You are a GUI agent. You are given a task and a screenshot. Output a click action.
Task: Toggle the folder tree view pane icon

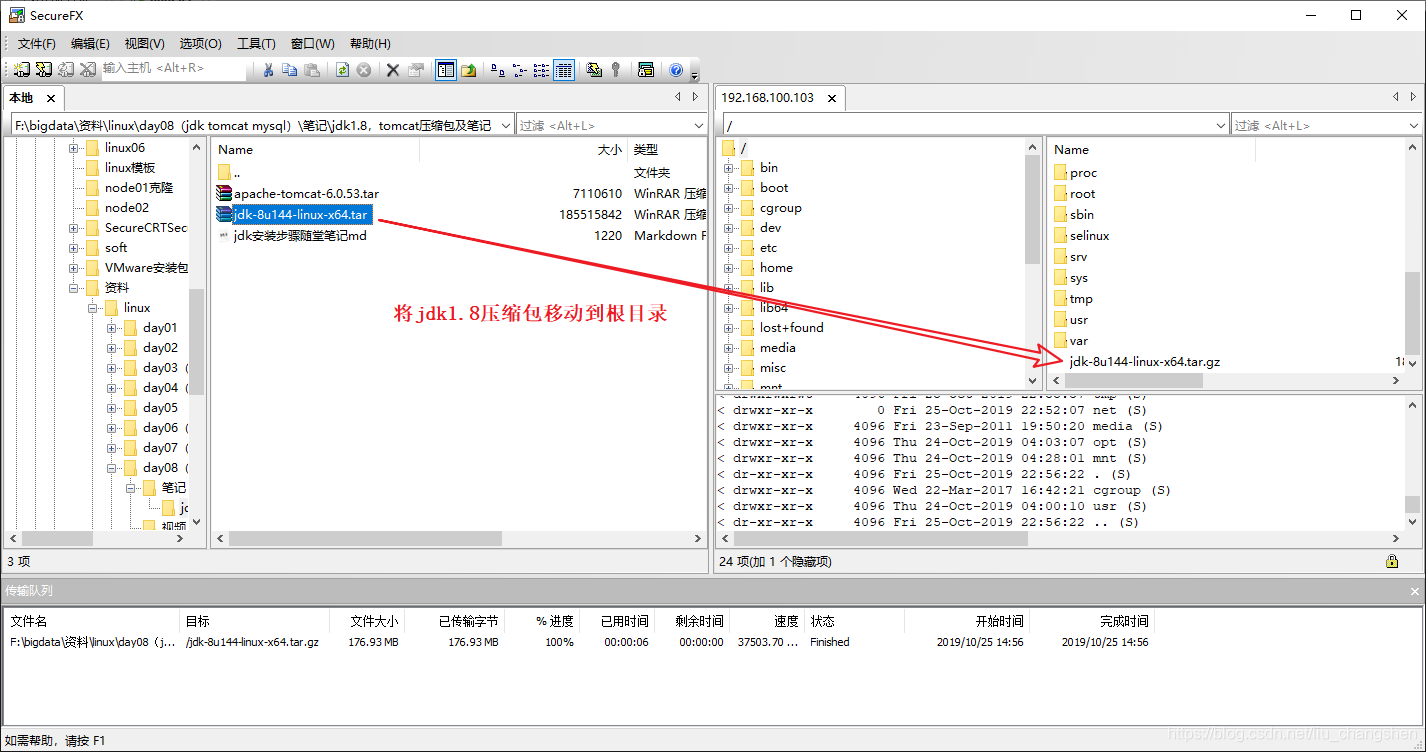click(x=446, y=70)
